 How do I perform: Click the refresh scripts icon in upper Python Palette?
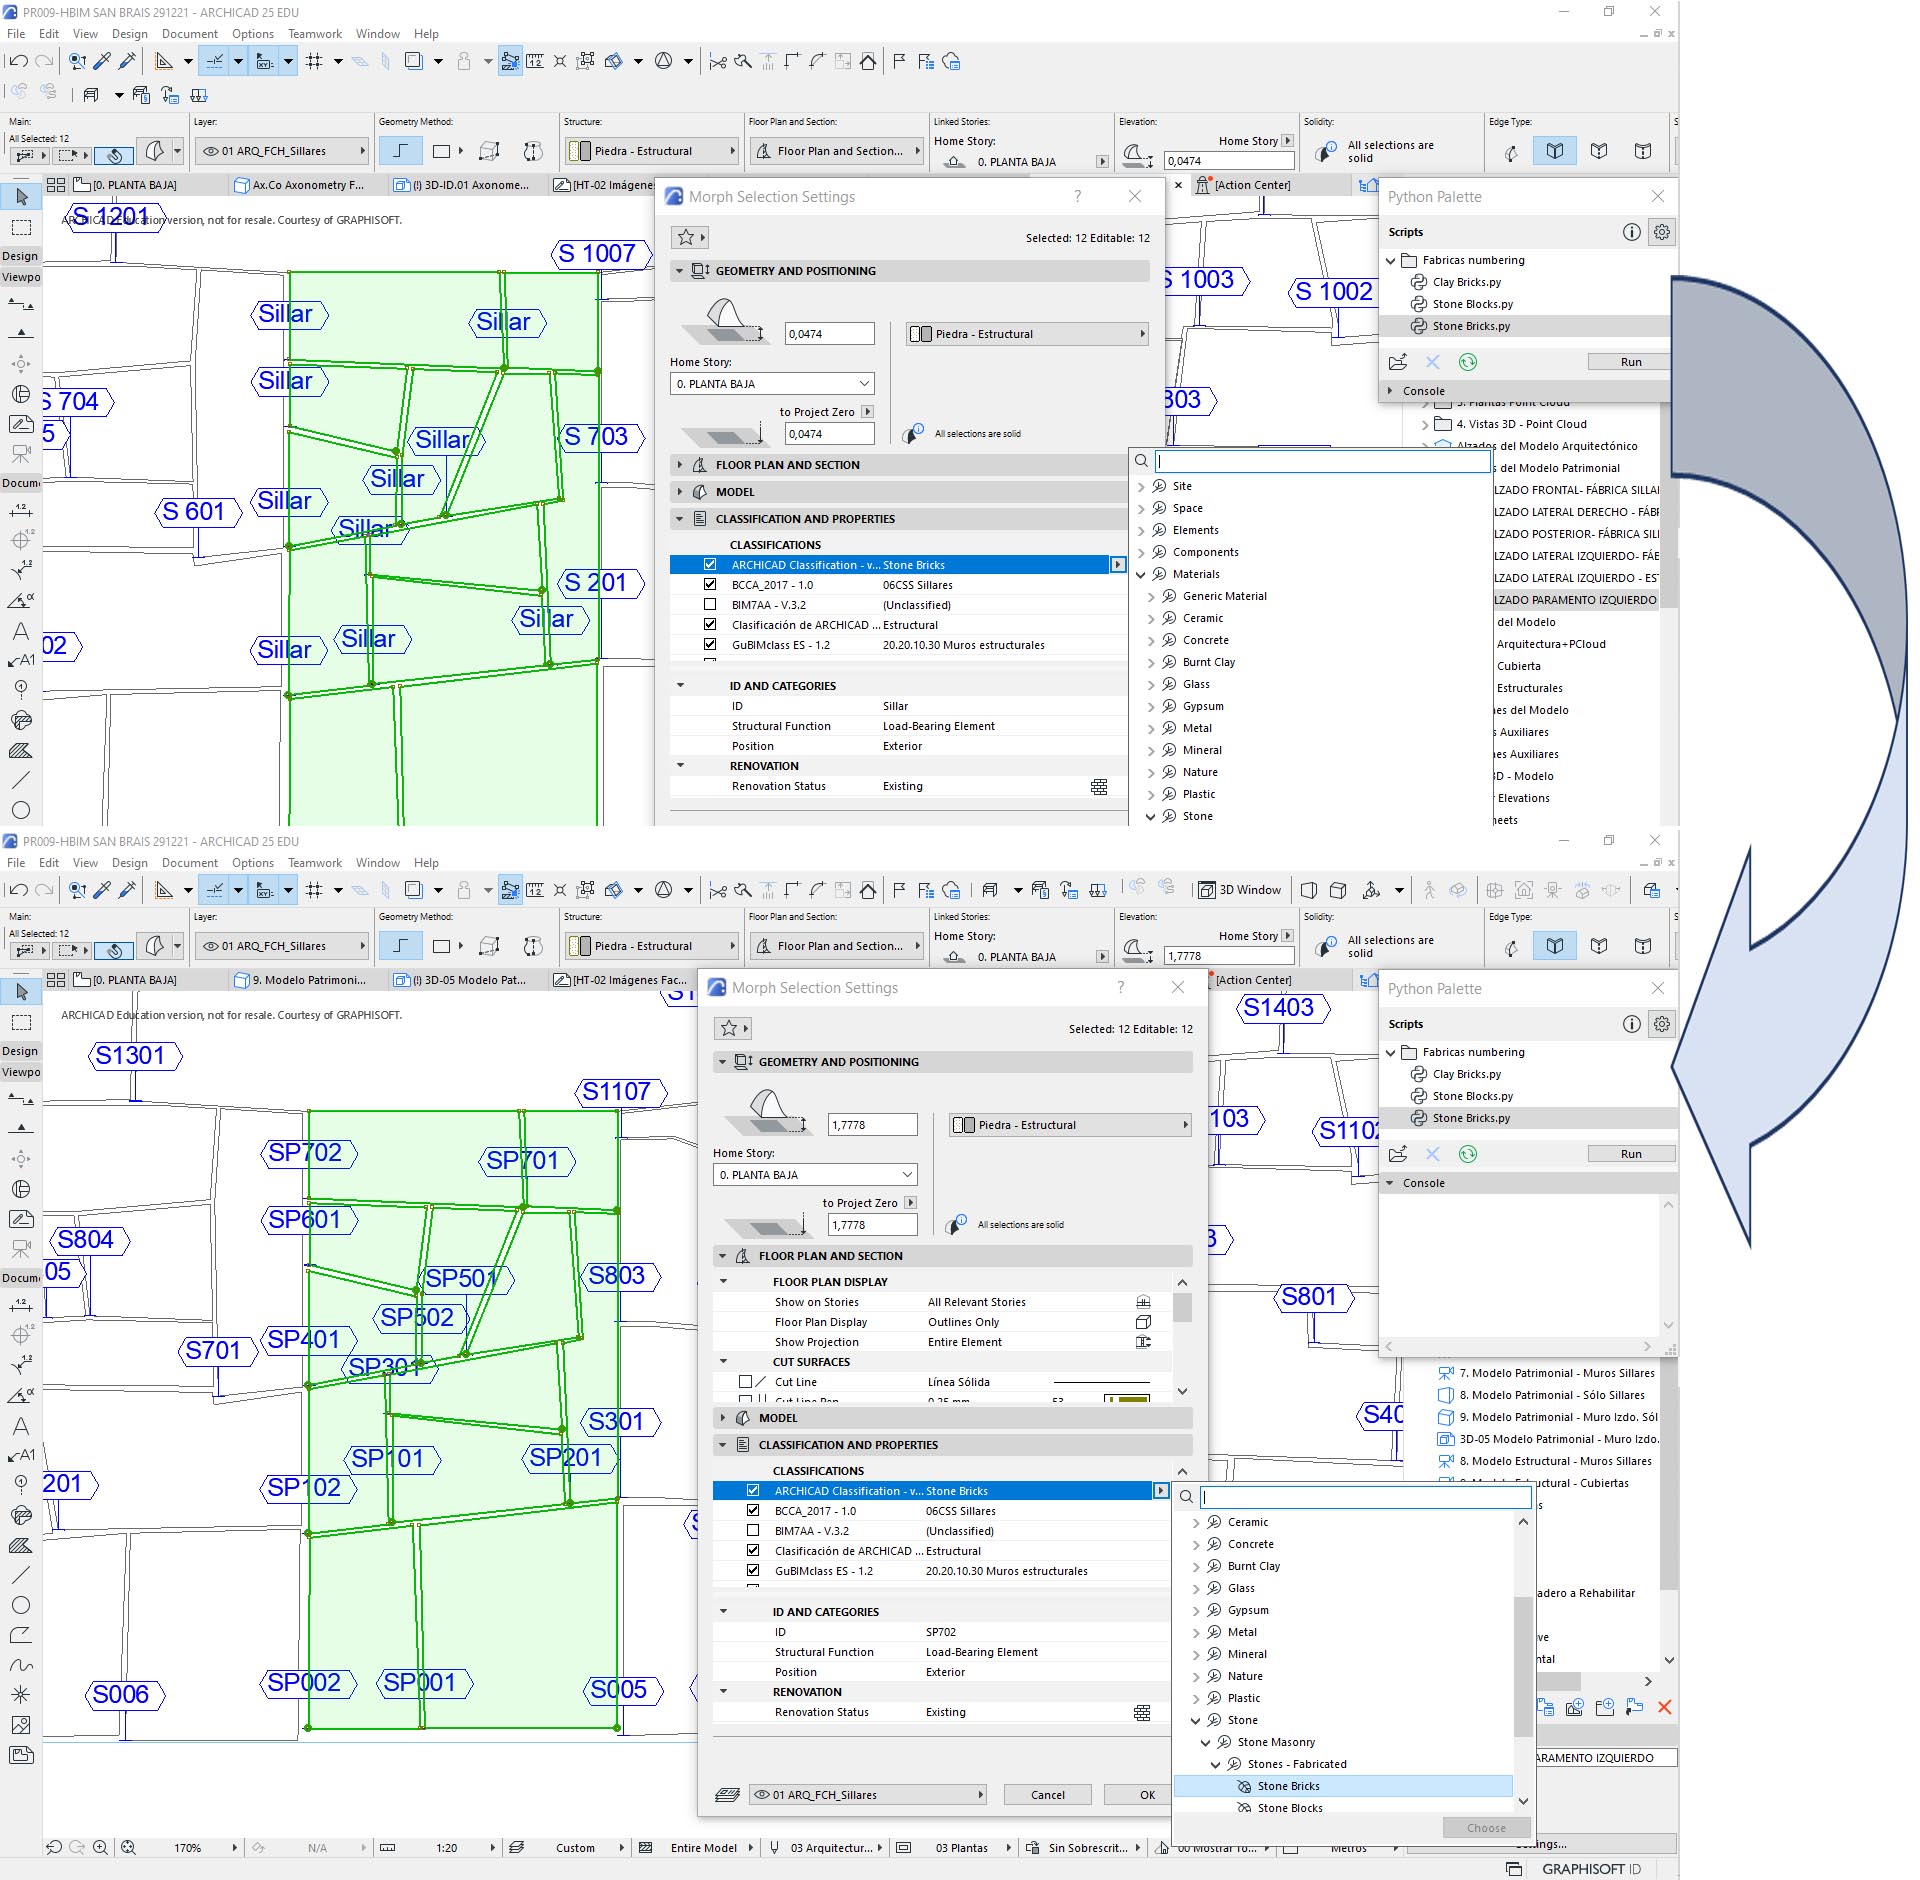pyautogui.click(x=1467, y=362)
